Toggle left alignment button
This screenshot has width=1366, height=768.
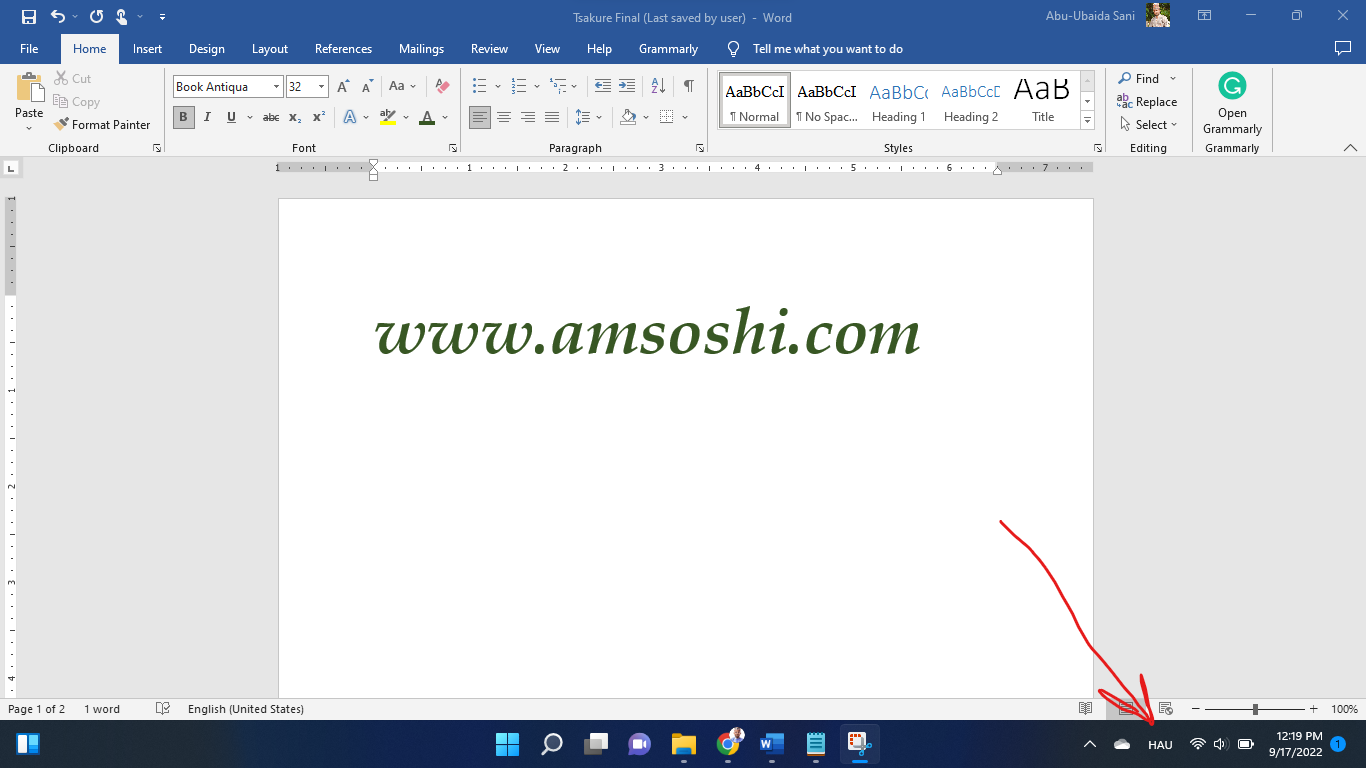(x=480, y=117)
